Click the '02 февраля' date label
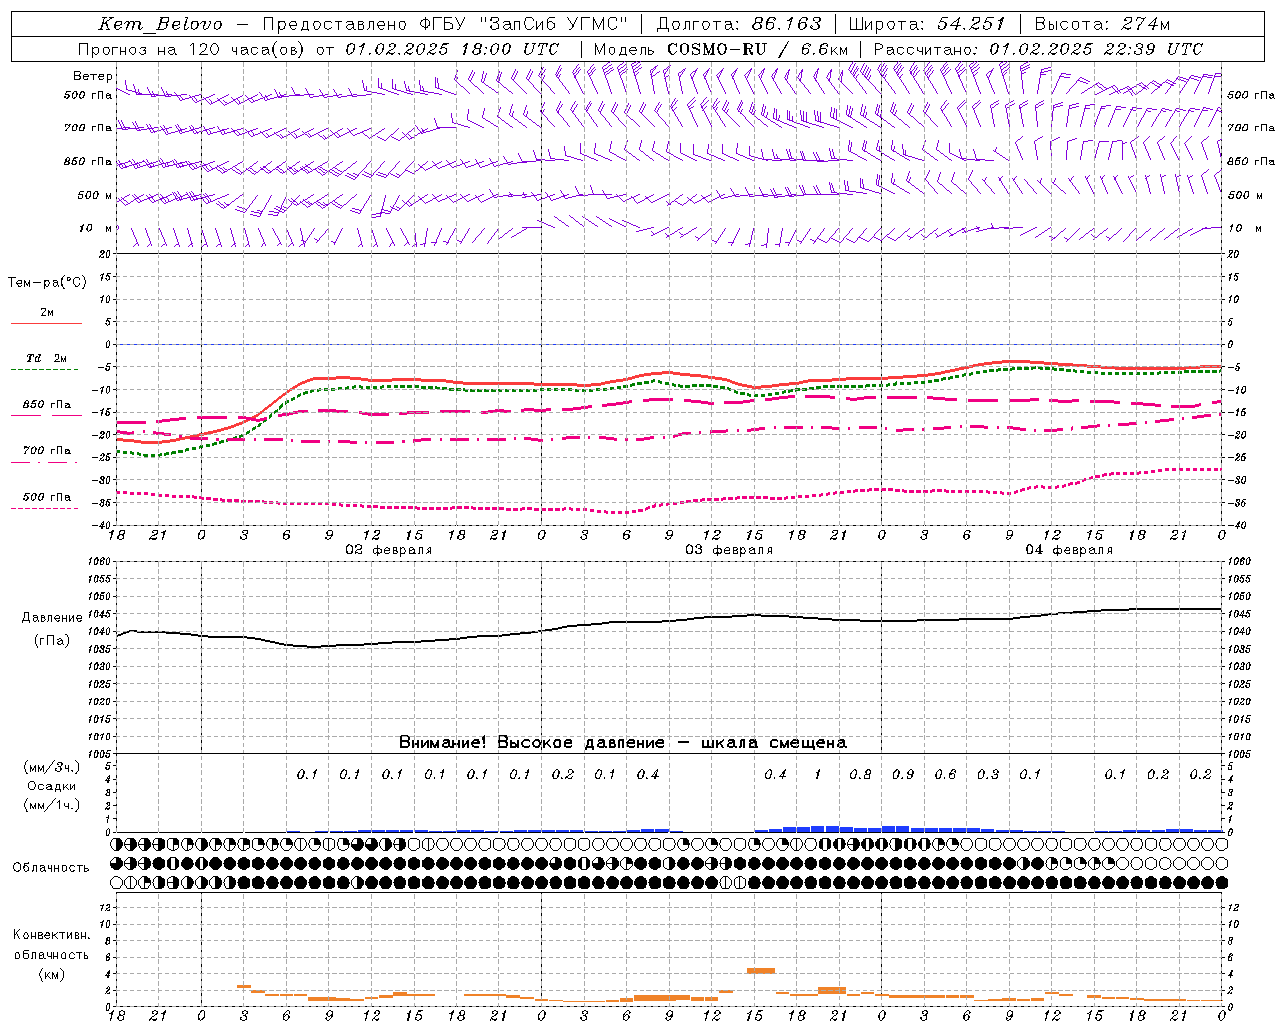This screenshot has height=1024, width=1280. [x=389, y=550]
